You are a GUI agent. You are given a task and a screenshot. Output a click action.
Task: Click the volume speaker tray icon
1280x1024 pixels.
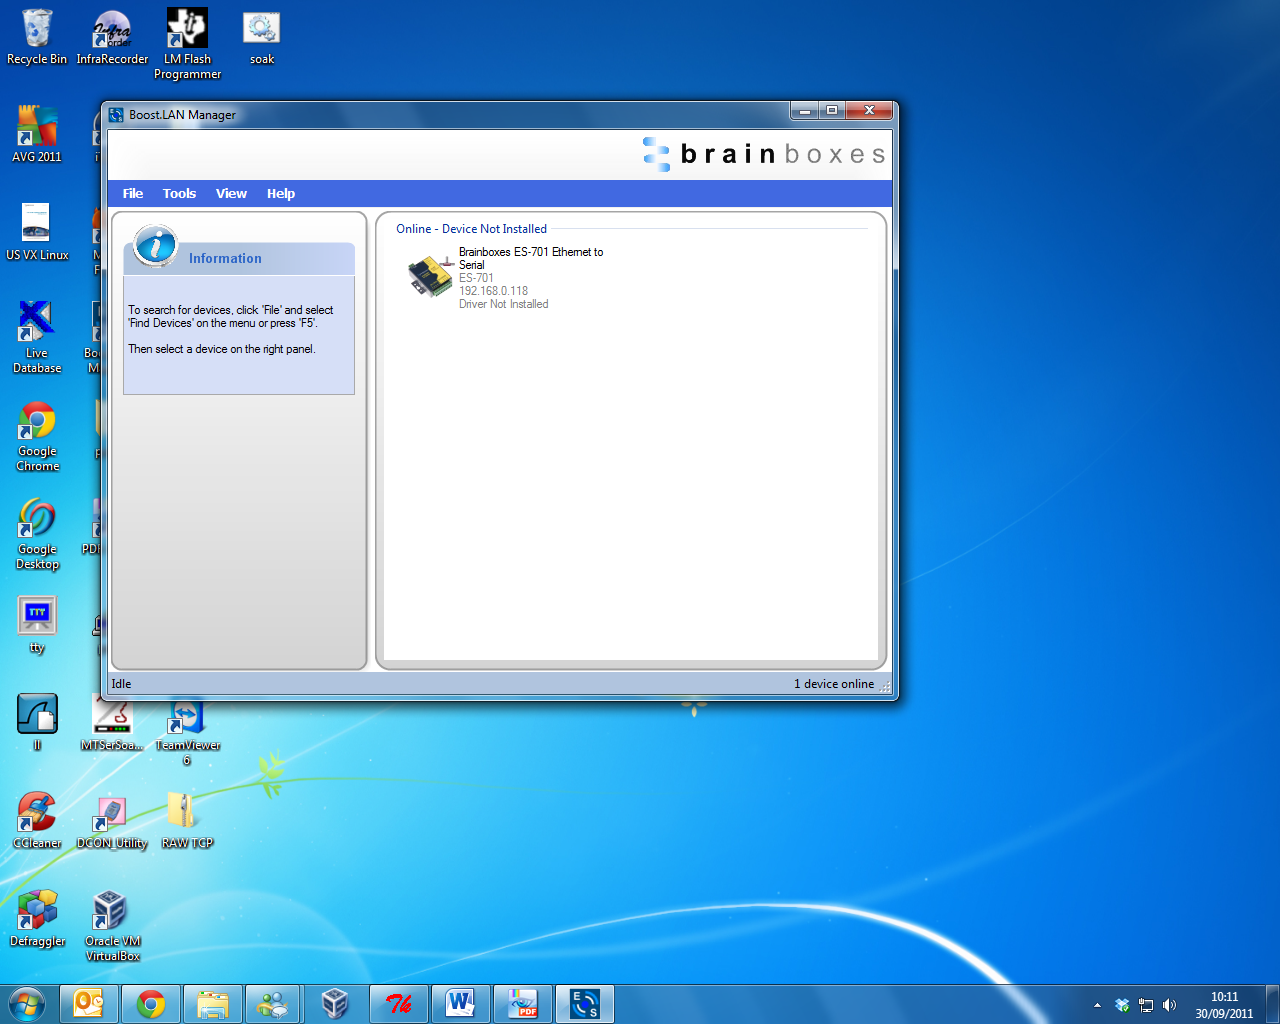pyautogui.click(x=1169, y=1005)
